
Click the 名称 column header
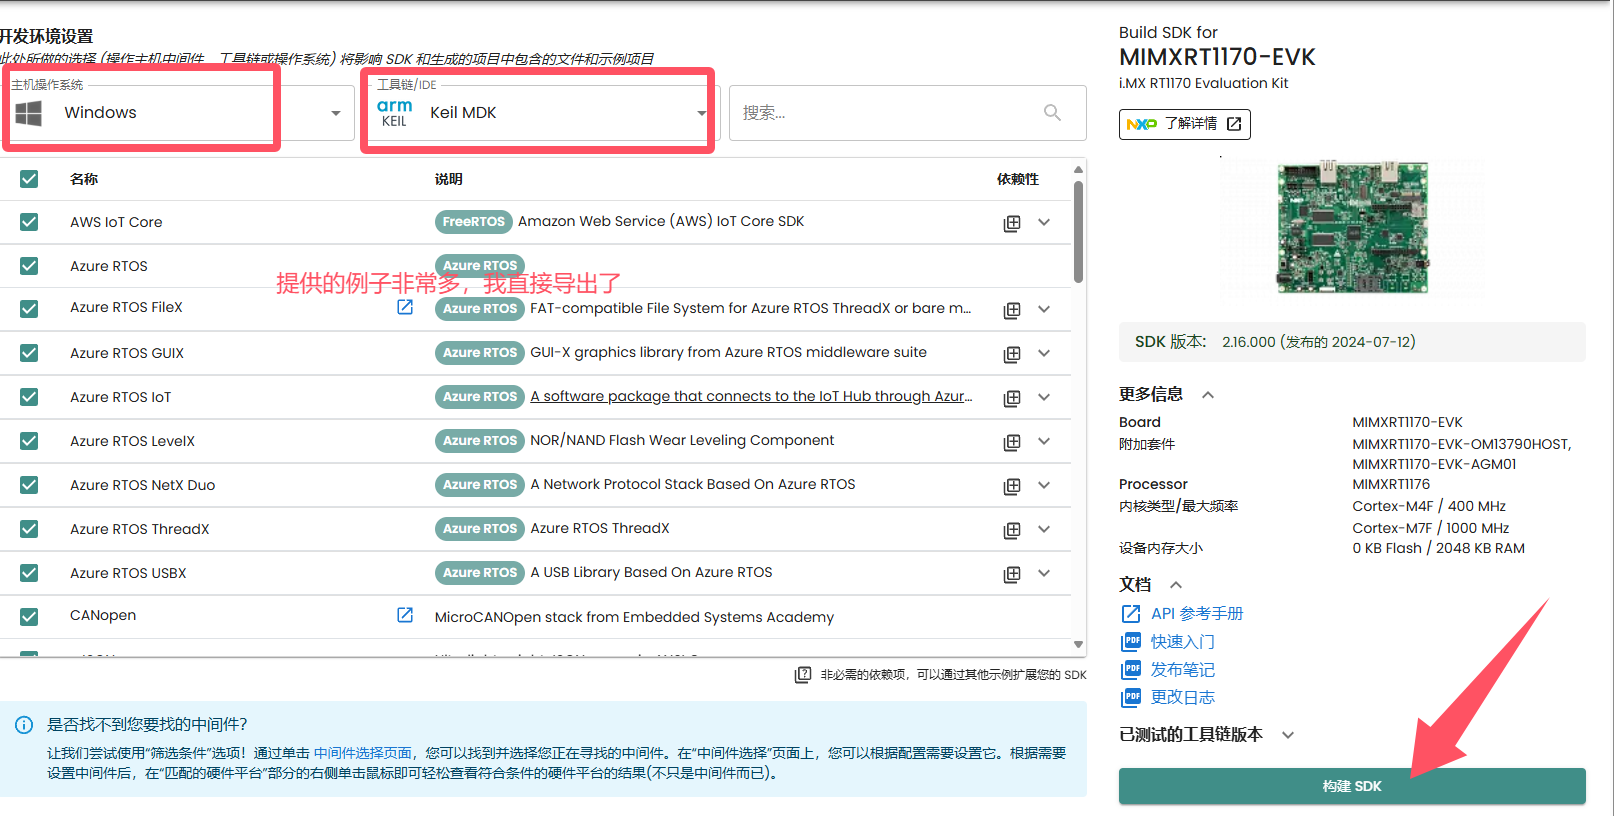[x=84, y=179]
